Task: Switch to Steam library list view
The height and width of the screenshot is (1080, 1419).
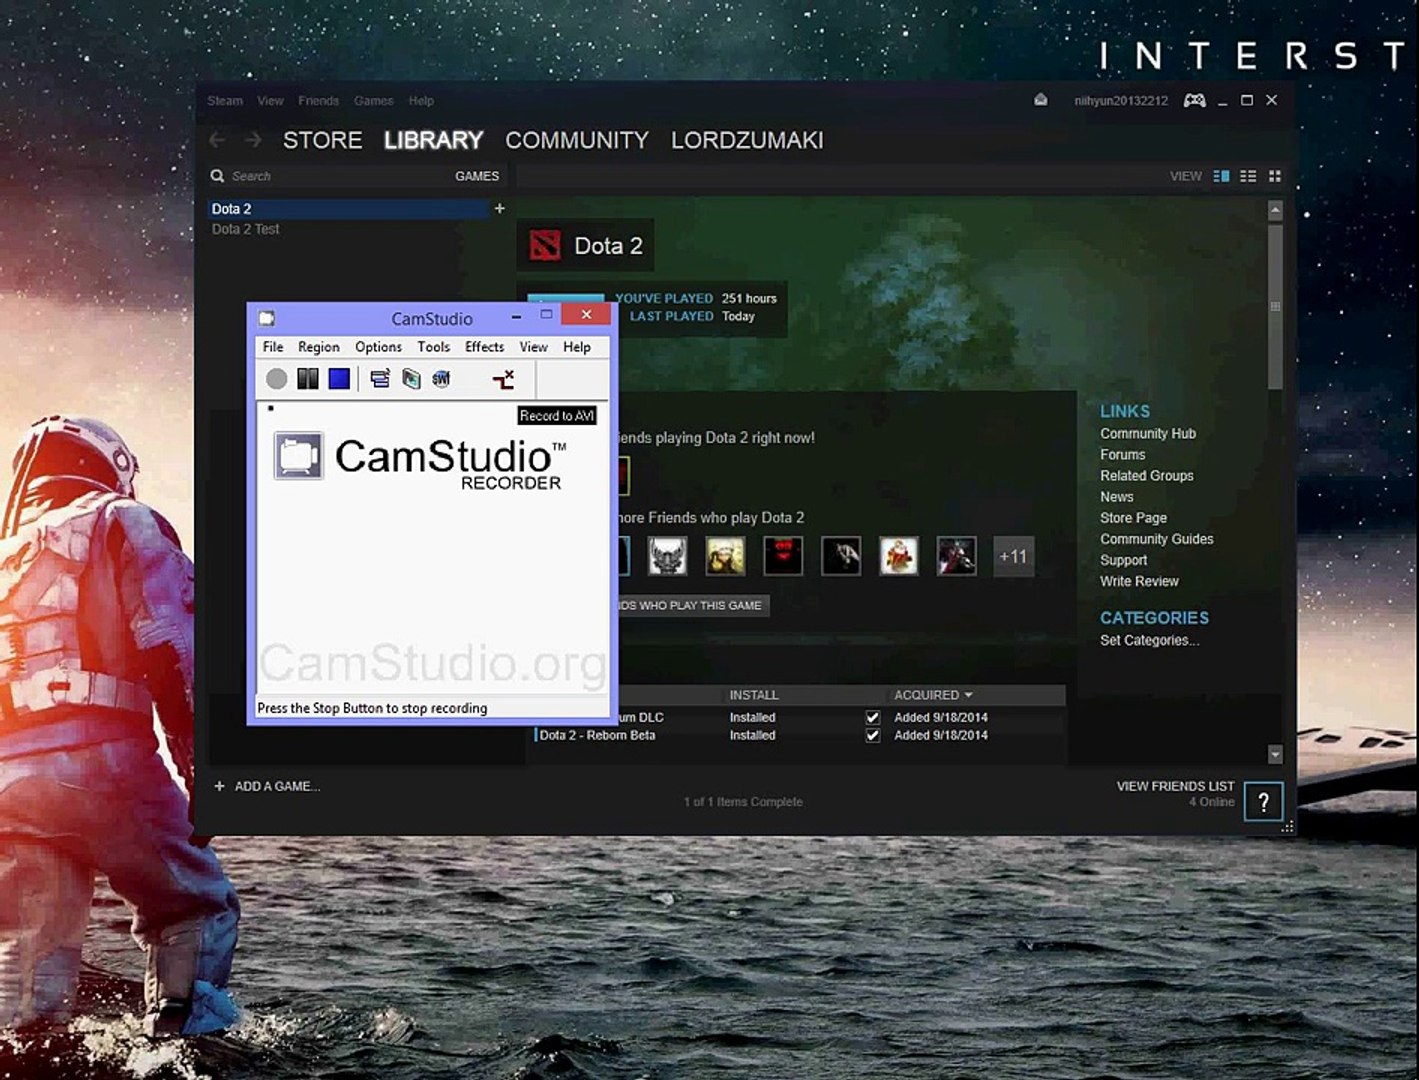Action: point(1248,176)
